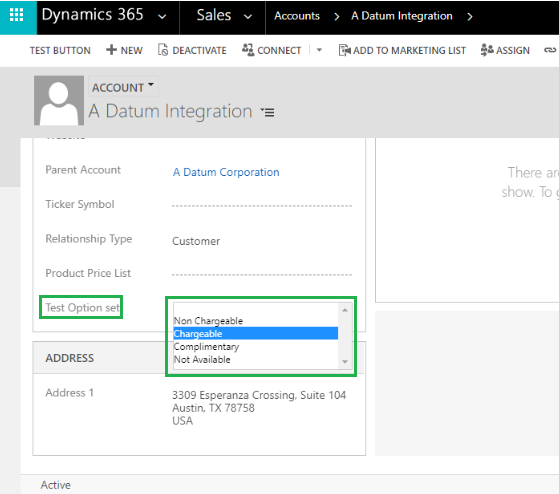Open the record navigation list icon beside title
This screenshot has width=559, height=494.
tap(267, 112)
